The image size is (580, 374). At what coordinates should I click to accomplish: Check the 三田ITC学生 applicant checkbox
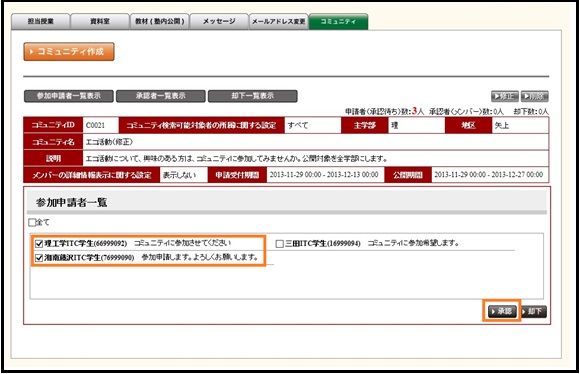[280, 244]
